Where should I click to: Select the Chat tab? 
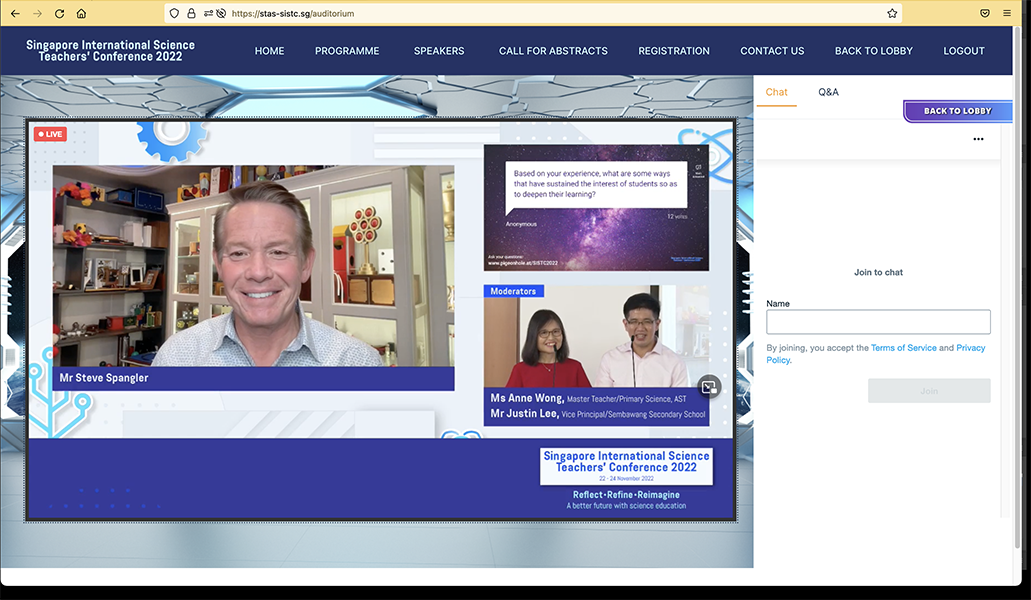point(776,92)
